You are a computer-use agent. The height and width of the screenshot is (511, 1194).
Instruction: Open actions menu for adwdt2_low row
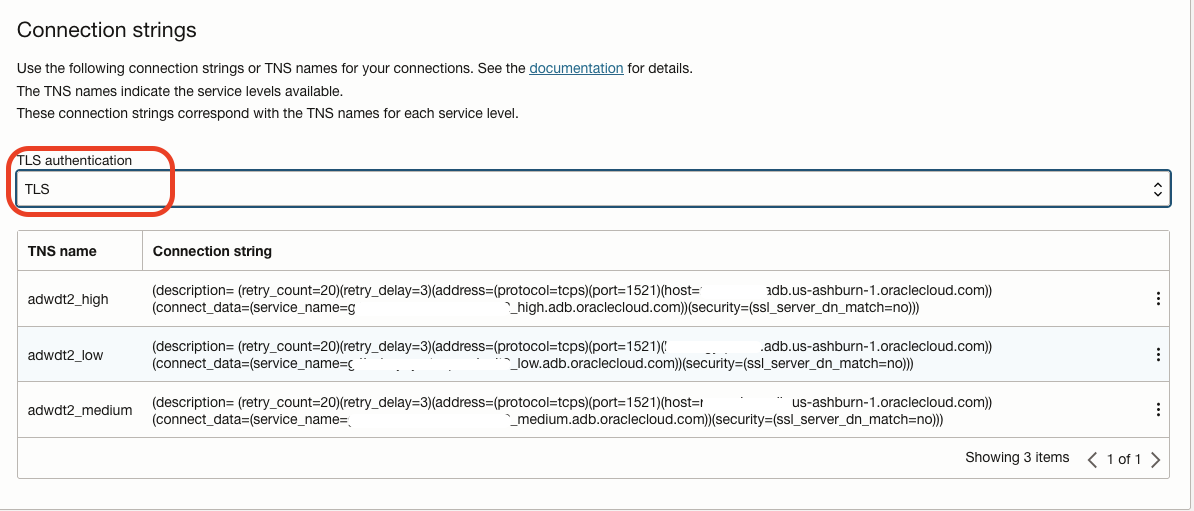1158,355
